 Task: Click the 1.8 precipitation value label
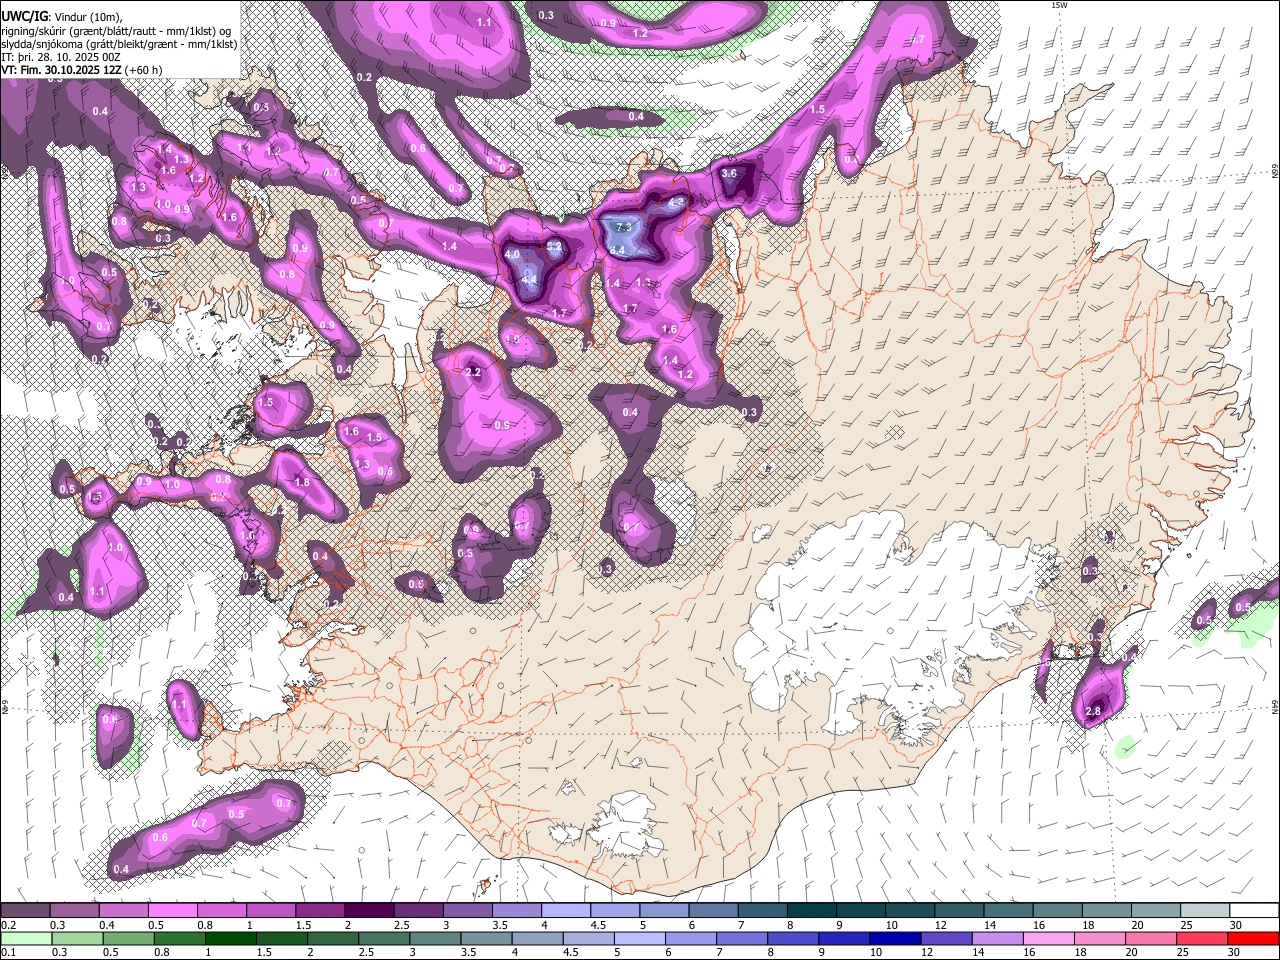302,482
